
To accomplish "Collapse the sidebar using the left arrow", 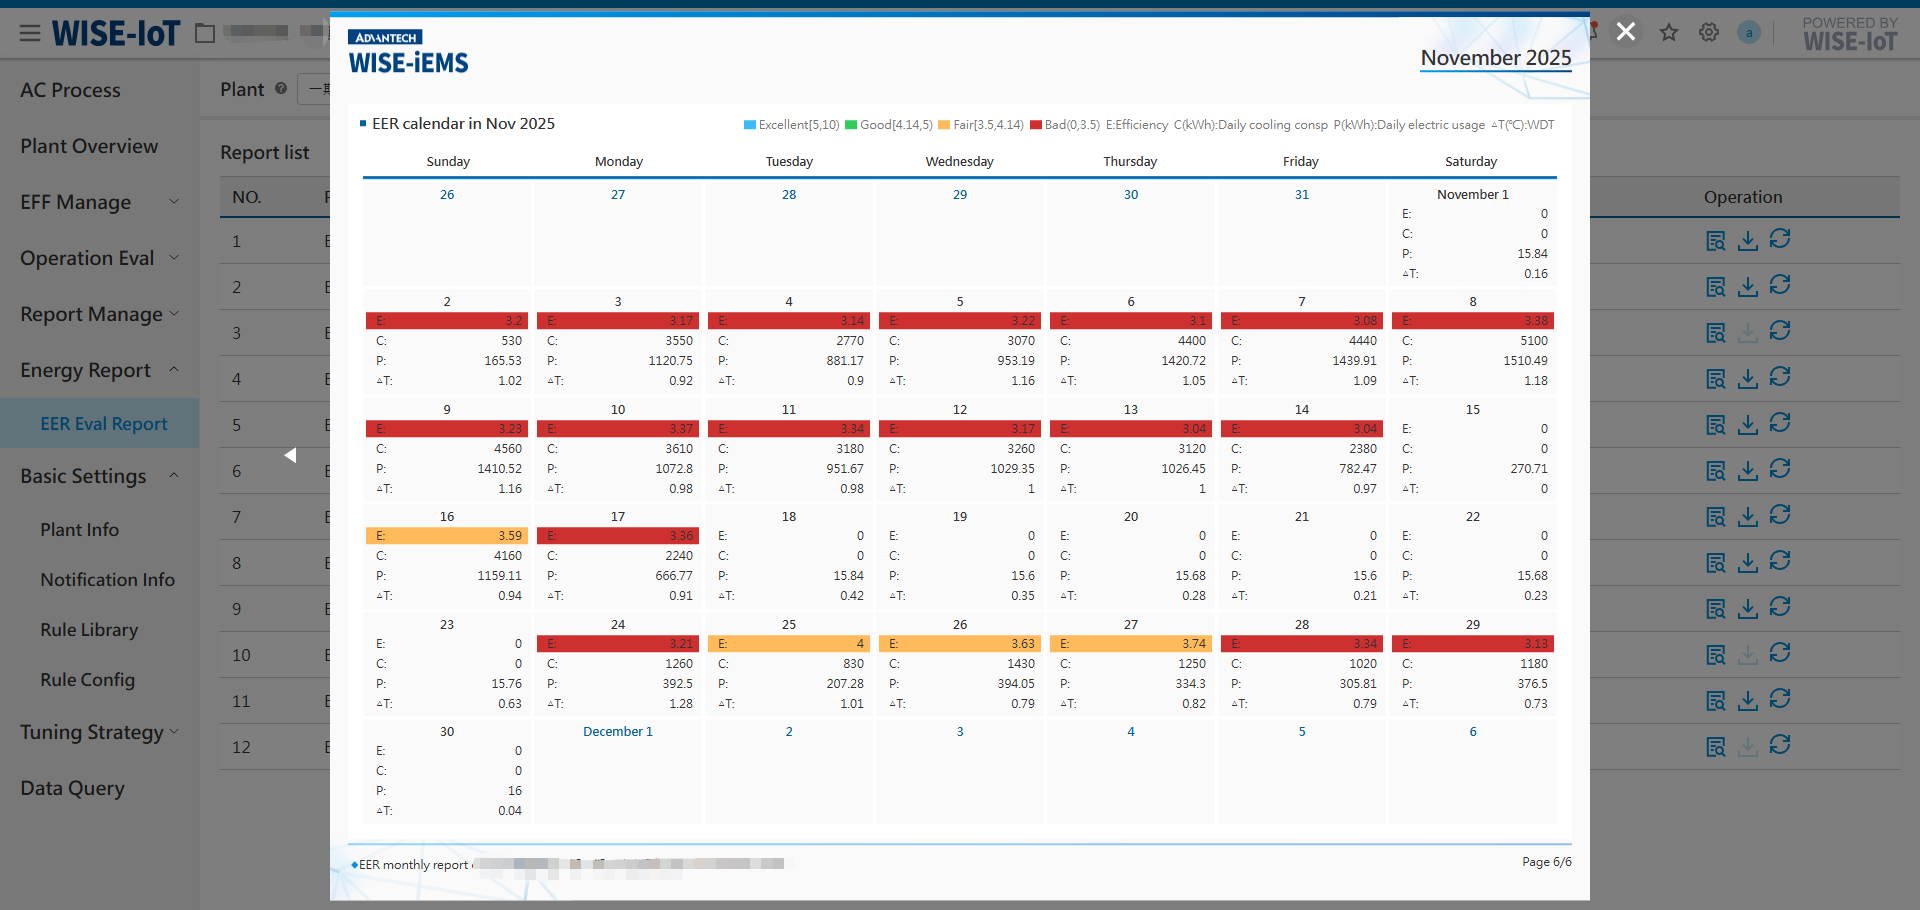I will 290,455.
